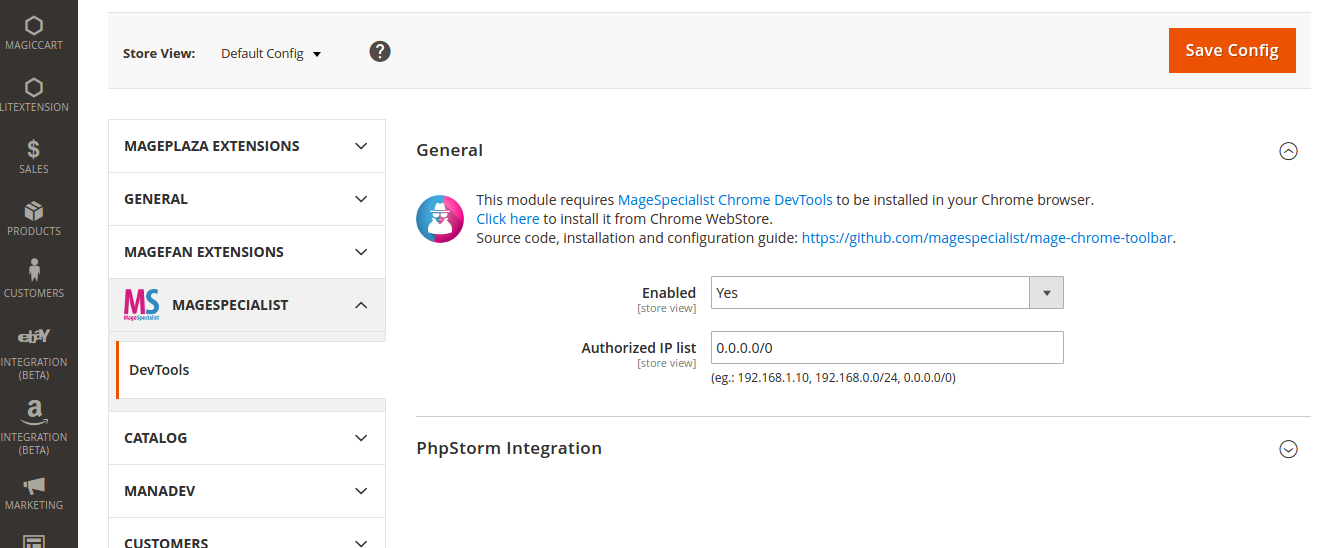Expand the PhpStorm Integration section

point(1289,449)
